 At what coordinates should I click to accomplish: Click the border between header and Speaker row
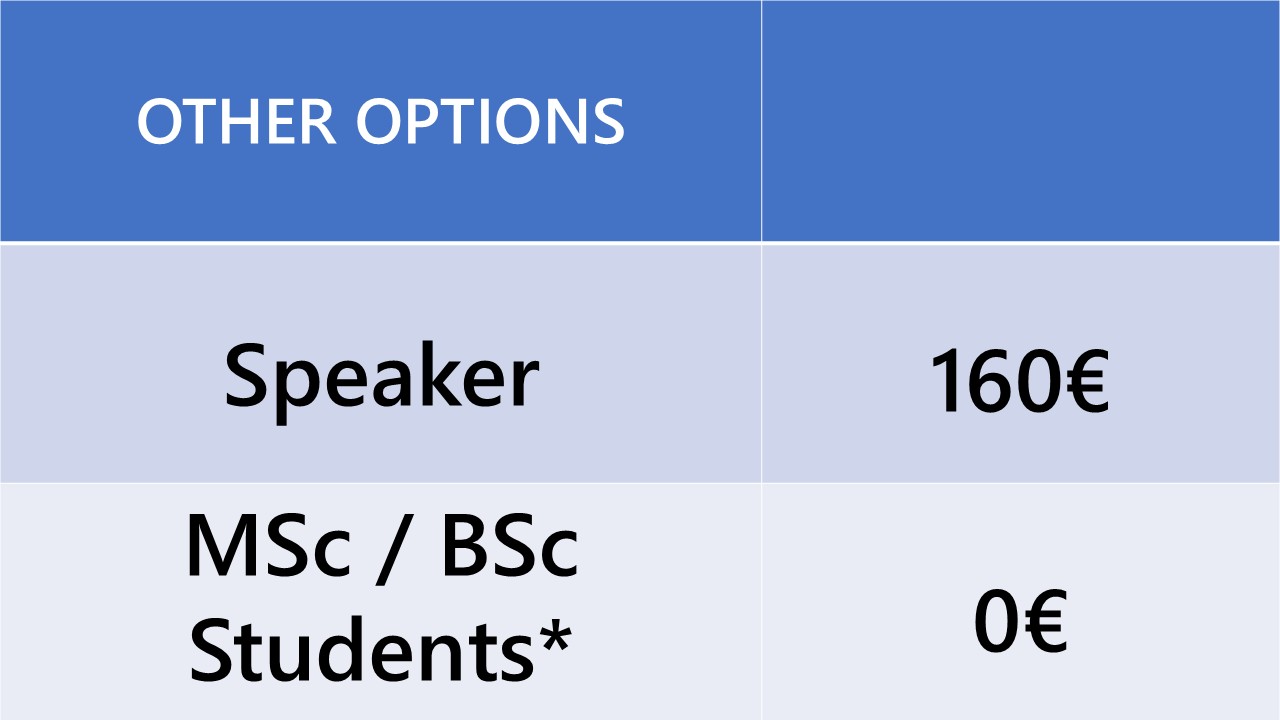pos(640,243)
